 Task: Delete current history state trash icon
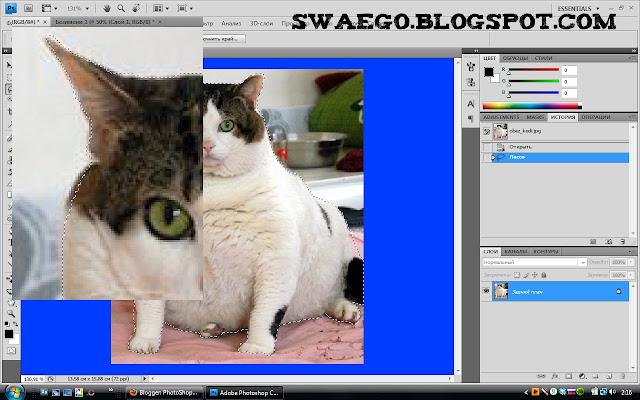click(x=622, y=242)
